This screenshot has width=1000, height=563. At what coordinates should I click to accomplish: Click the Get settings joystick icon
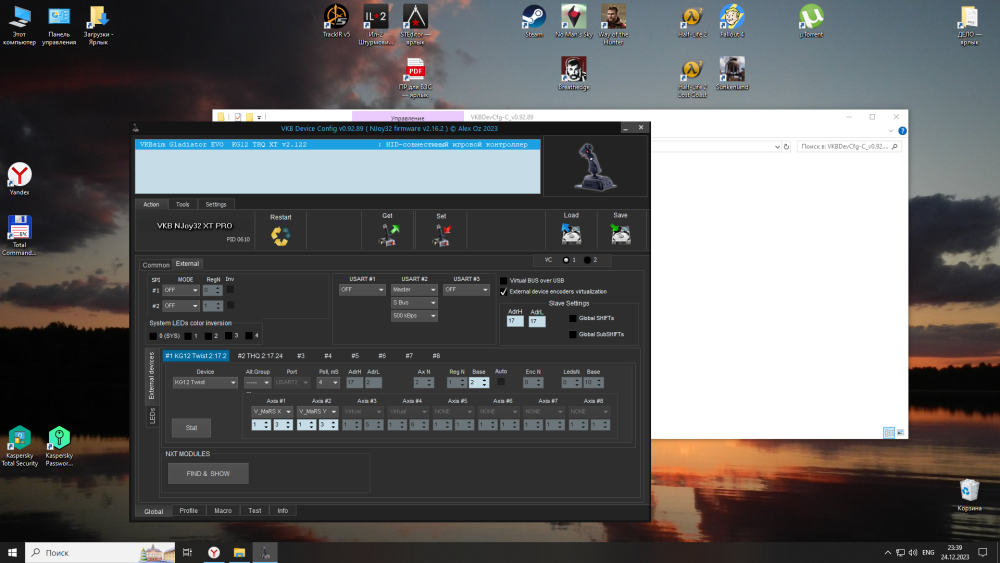[387, 234]
